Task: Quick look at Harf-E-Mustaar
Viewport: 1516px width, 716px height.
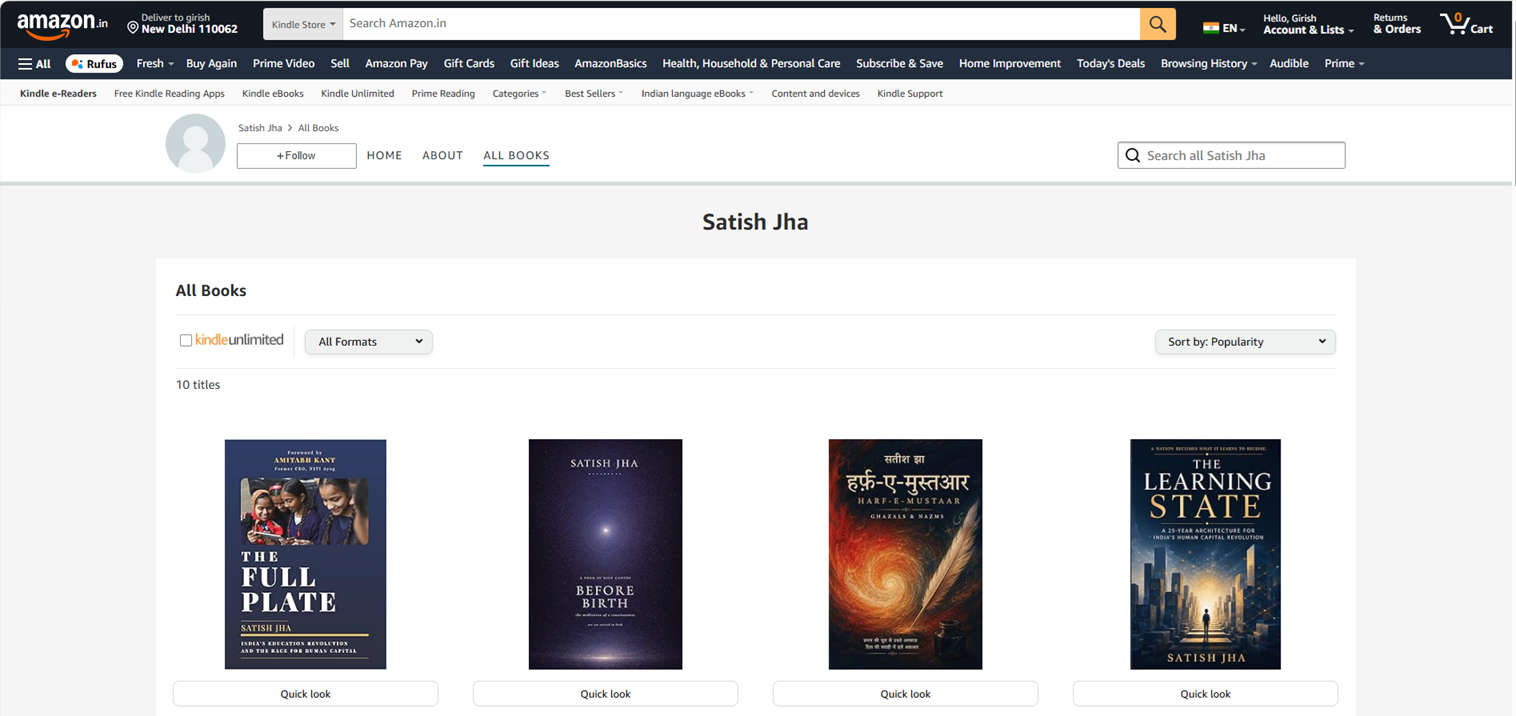Action: pyautogui.click(x=905, y=694)
